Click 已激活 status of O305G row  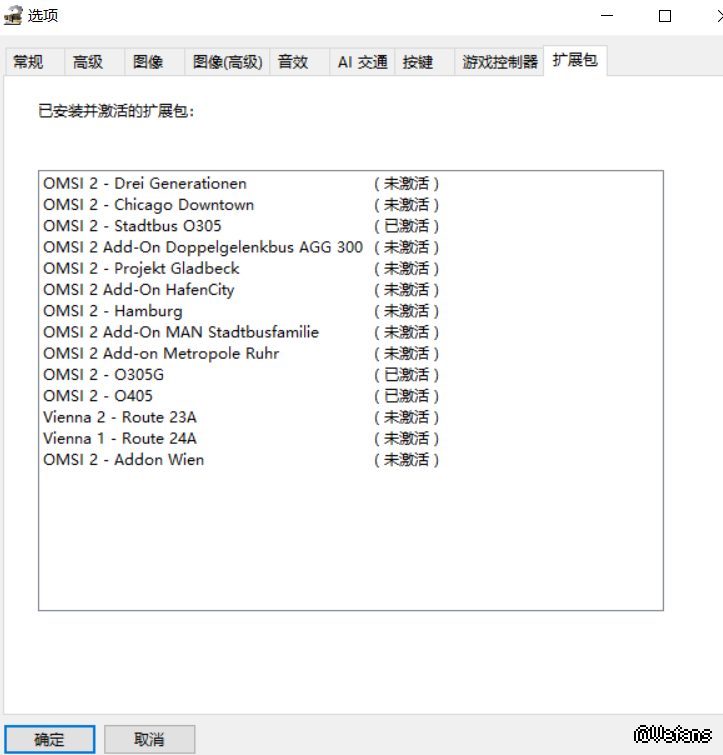(406, 374)
